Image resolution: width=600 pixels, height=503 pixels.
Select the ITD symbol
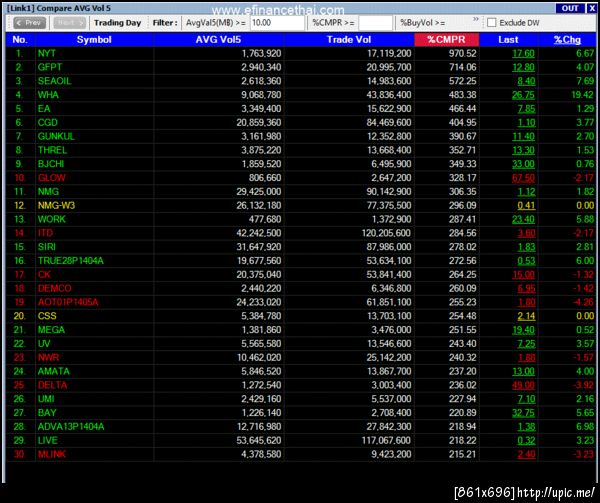(x=45, y=233)
